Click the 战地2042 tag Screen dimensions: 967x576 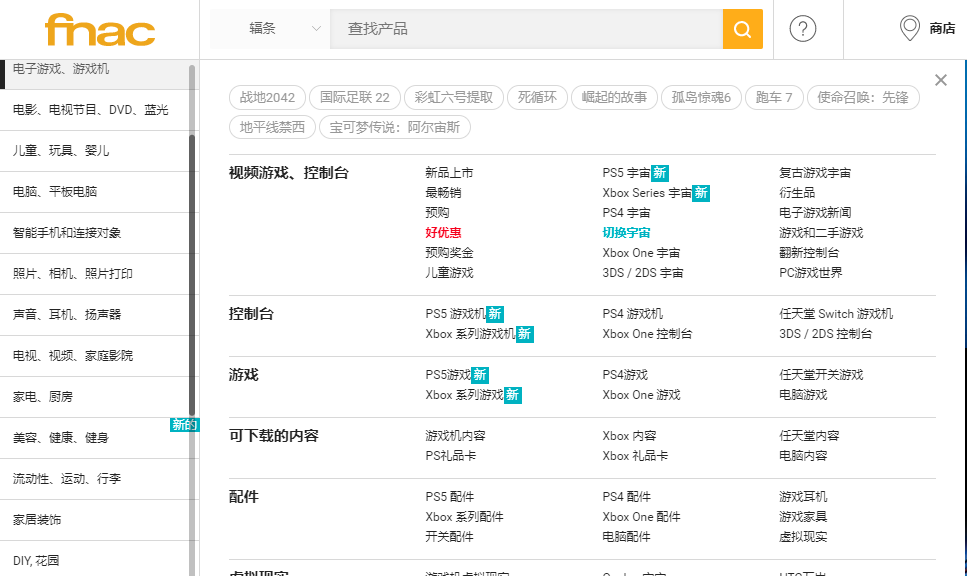coord(267,97)
